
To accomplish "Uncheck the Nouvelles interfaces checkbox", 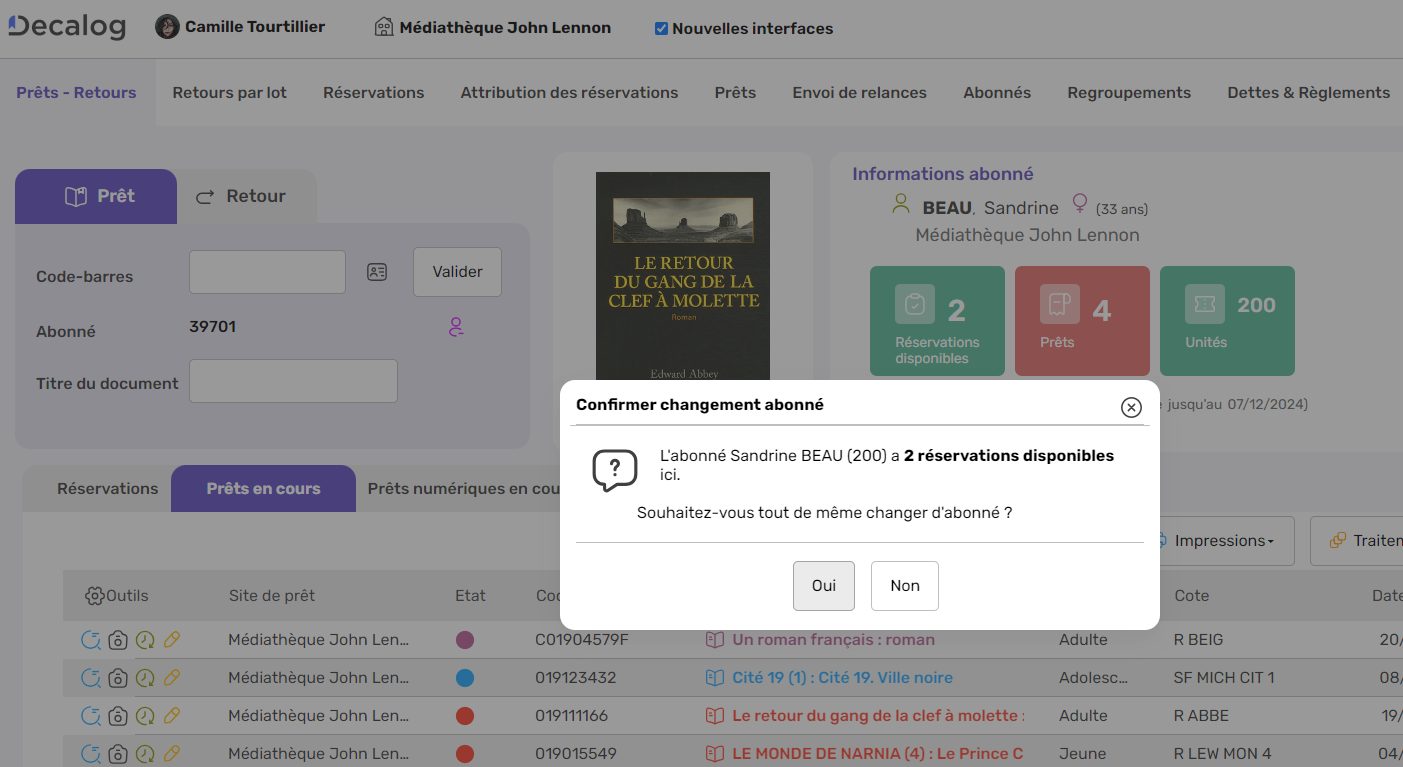I will (x=660, y=28).
